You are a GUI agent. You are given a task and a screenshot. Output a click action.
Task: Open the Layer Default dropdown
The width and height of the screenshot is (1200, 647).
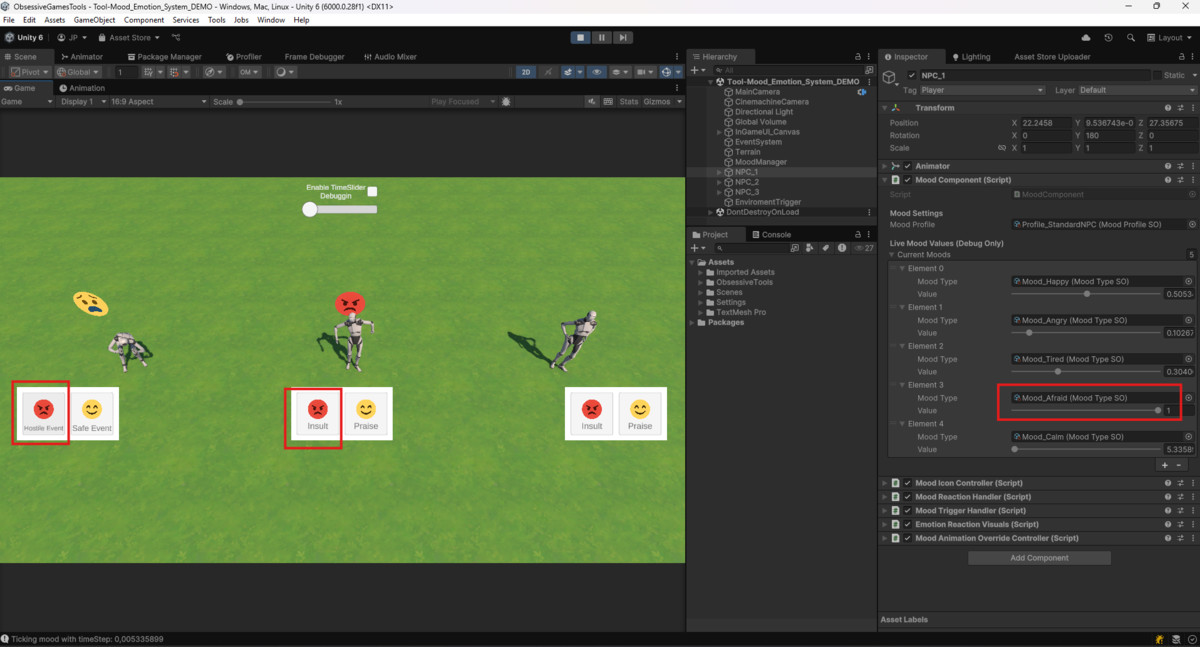point(1137,90)
